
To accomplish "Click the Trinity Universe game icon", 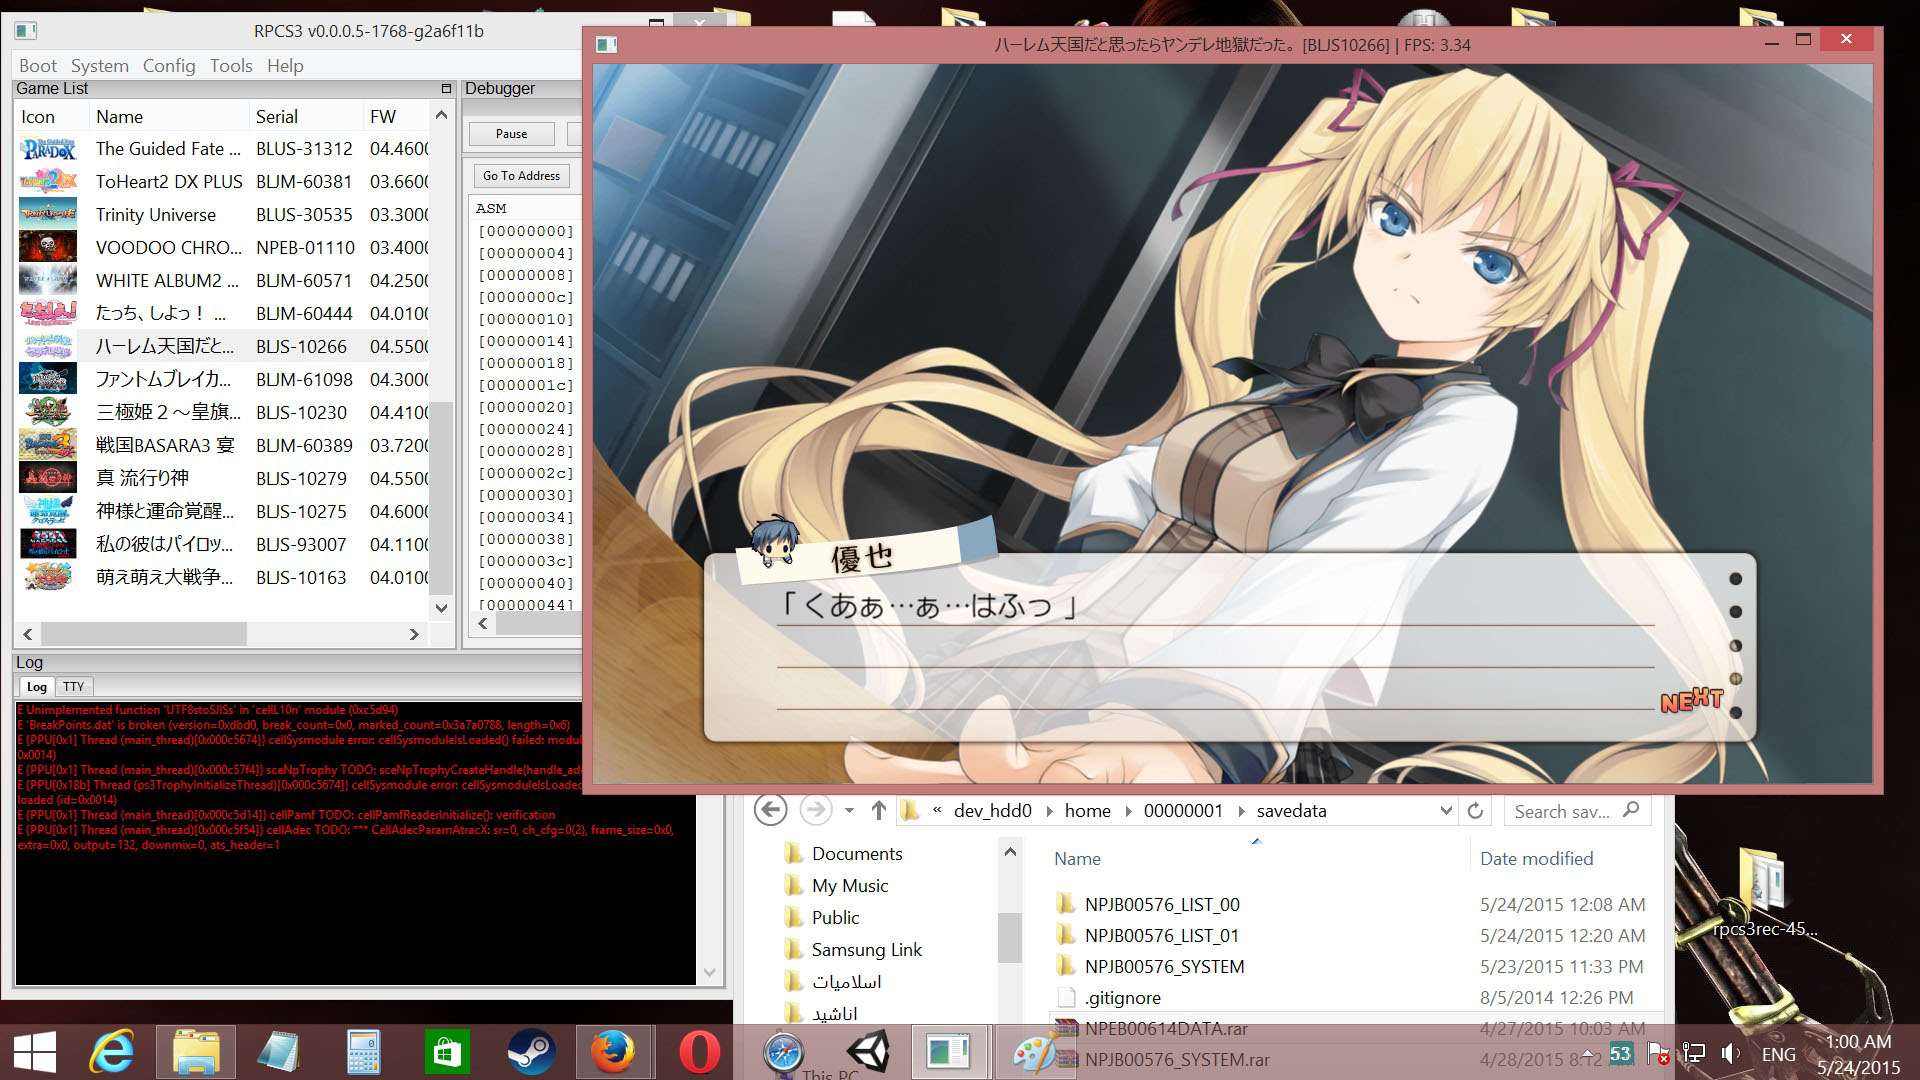I will (47, 214).
